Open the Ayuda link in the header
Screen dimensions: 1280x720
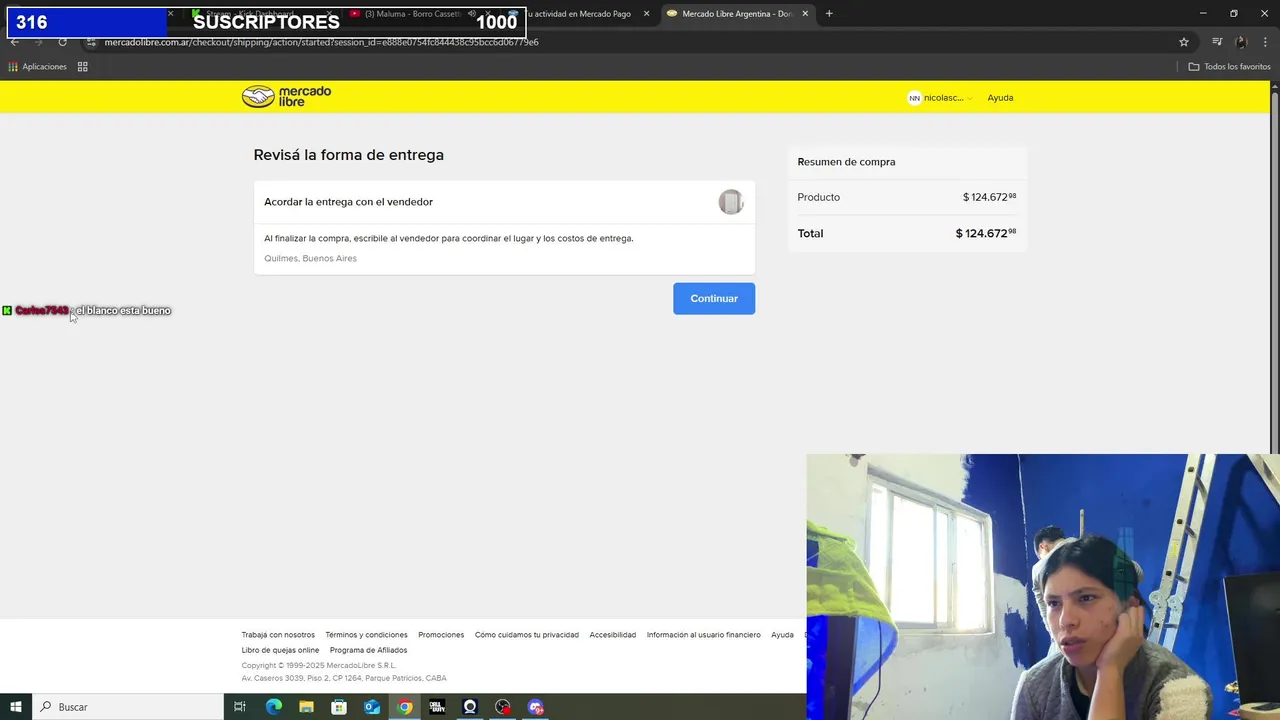[x=1000, y=98]
